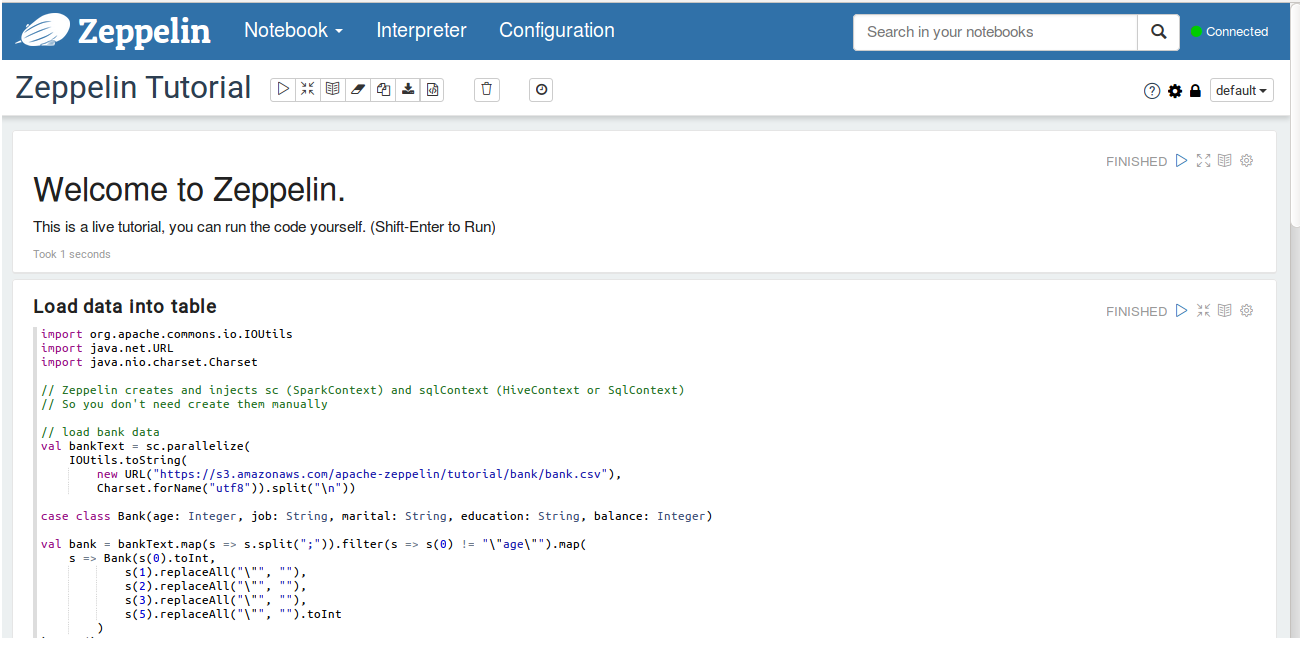This screenshot has width=1301, height=653.
Task: Run the Load data into table paragraph
Action: pyautogui.click(x=1182, y=311)
